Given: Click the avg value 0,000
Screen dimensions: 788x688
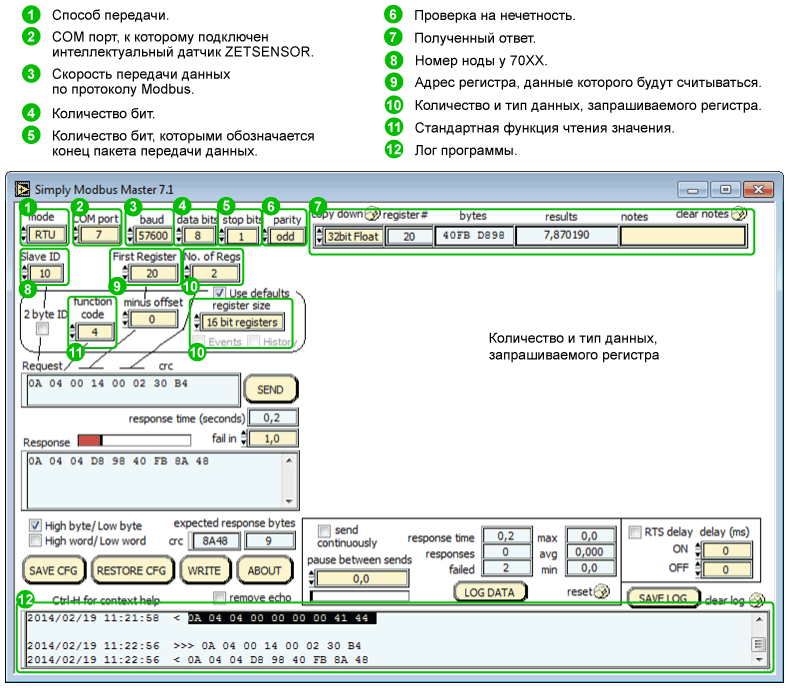Looking at the screenshot, I should [x=589, y=552].
